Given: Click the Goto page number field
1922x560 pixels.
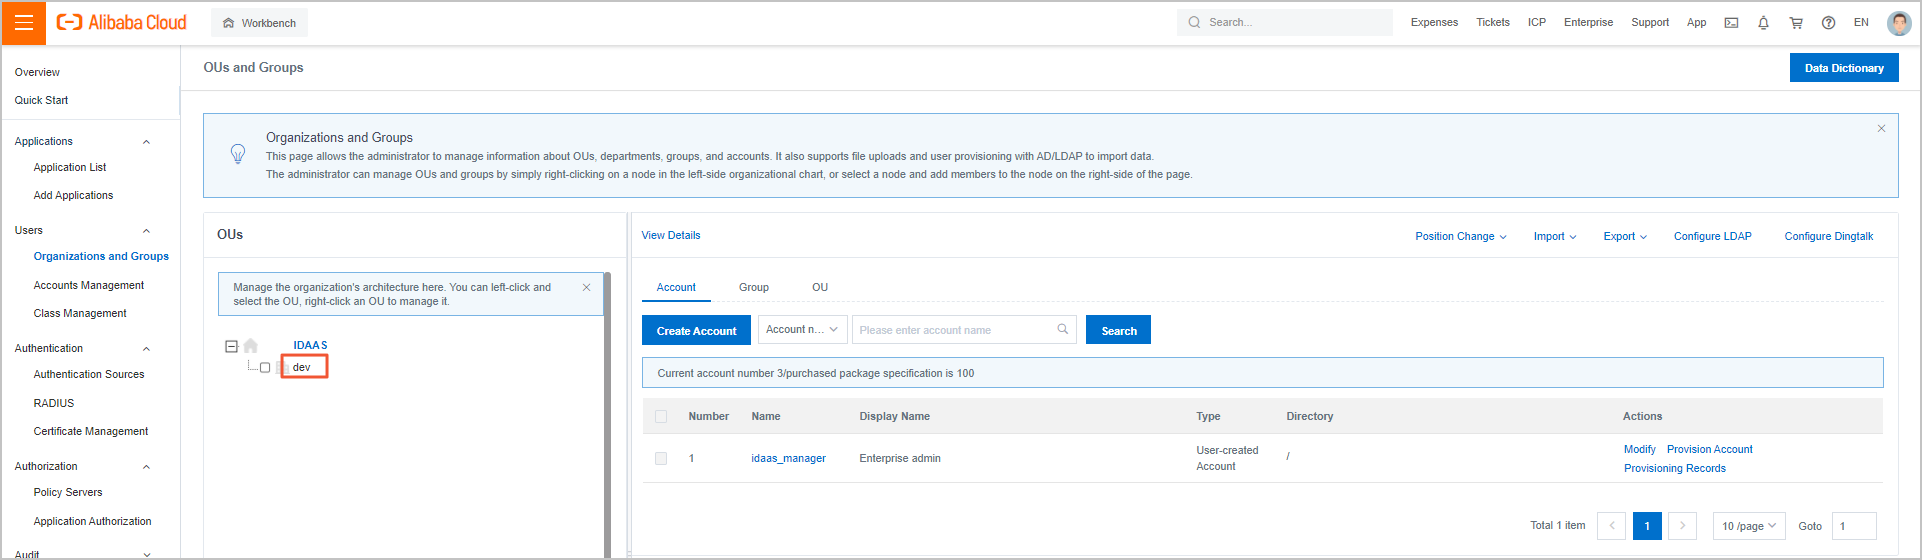Looking at the screenshot, I should pyautogui.click(x=1853, y=526).
